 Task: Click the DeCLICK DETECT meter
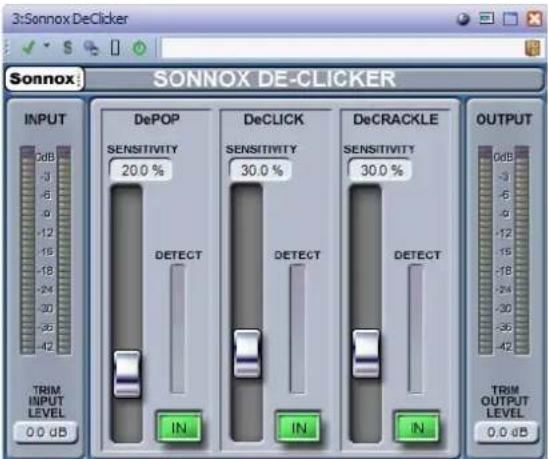pos(297,329)
